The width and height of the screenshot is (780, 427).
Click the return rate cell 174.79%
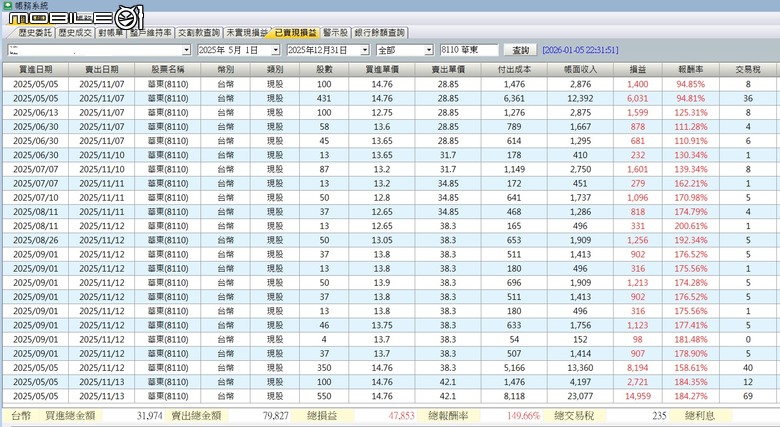tap(691, 212)
